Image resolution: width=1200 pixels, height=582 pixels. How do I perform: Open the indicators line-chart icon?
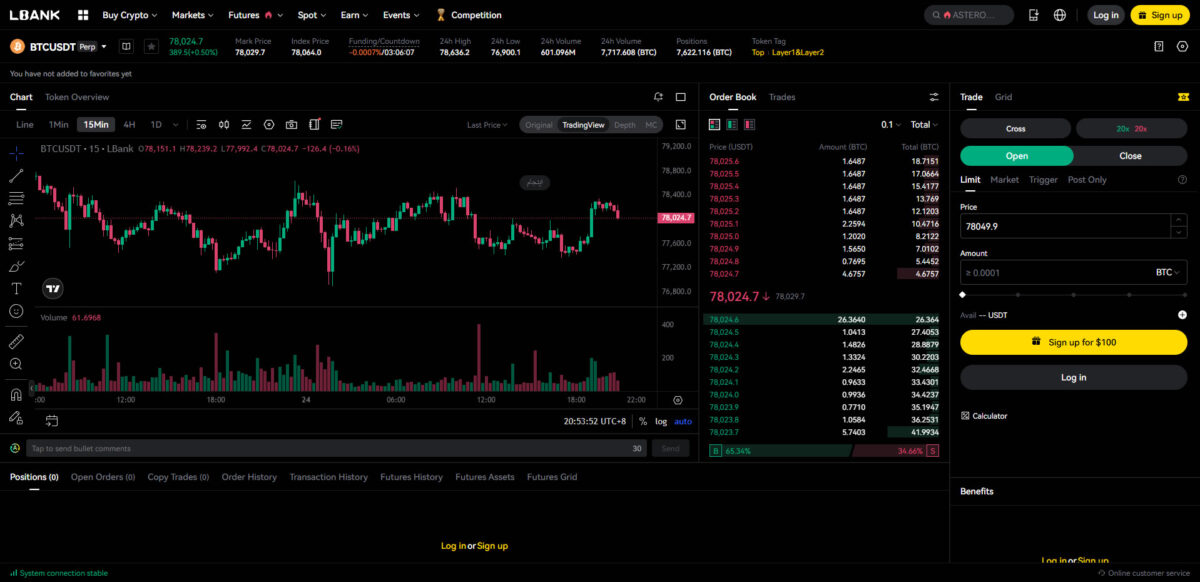click(246, 125)
